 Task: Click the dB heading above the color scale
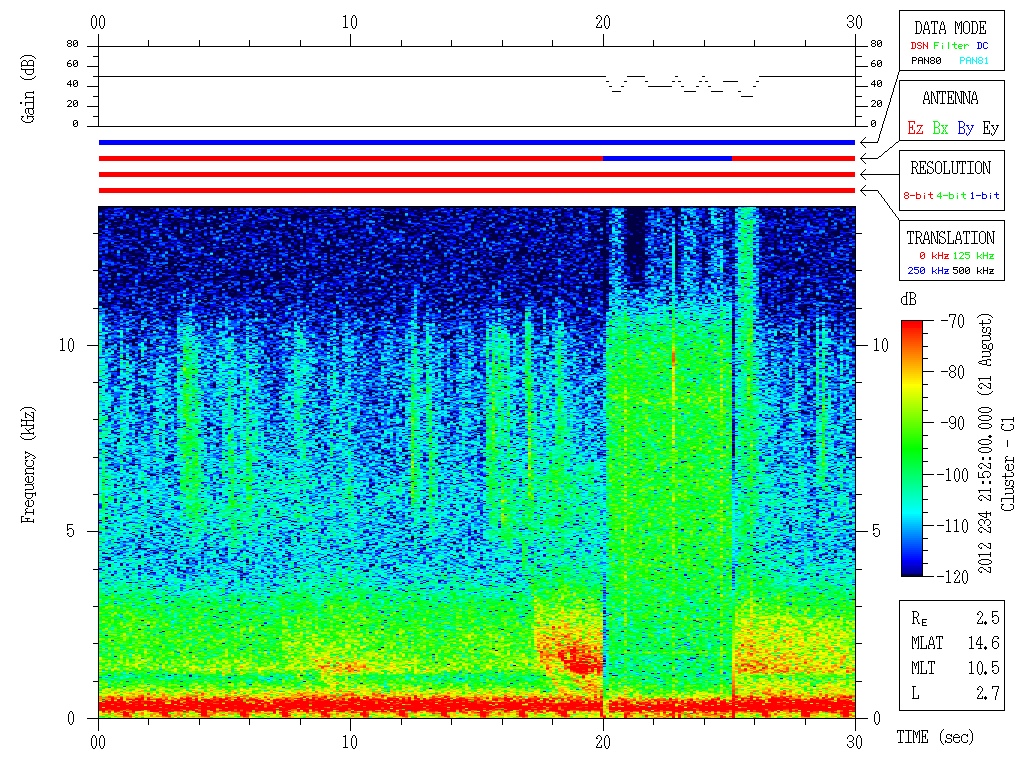click(x=908, y=299)
